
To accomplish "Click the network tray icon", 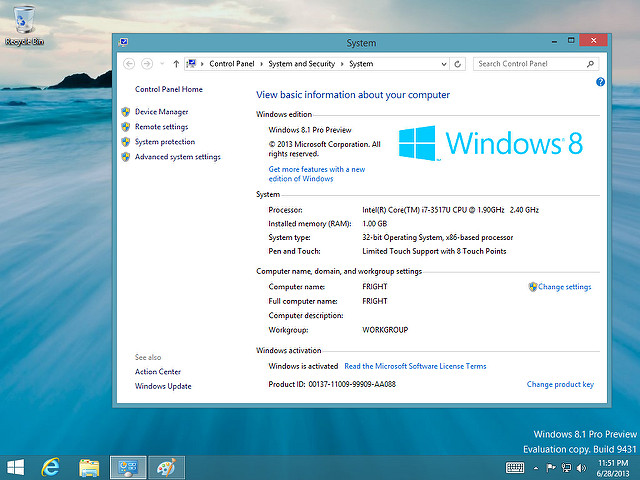I will click(566, 467).
